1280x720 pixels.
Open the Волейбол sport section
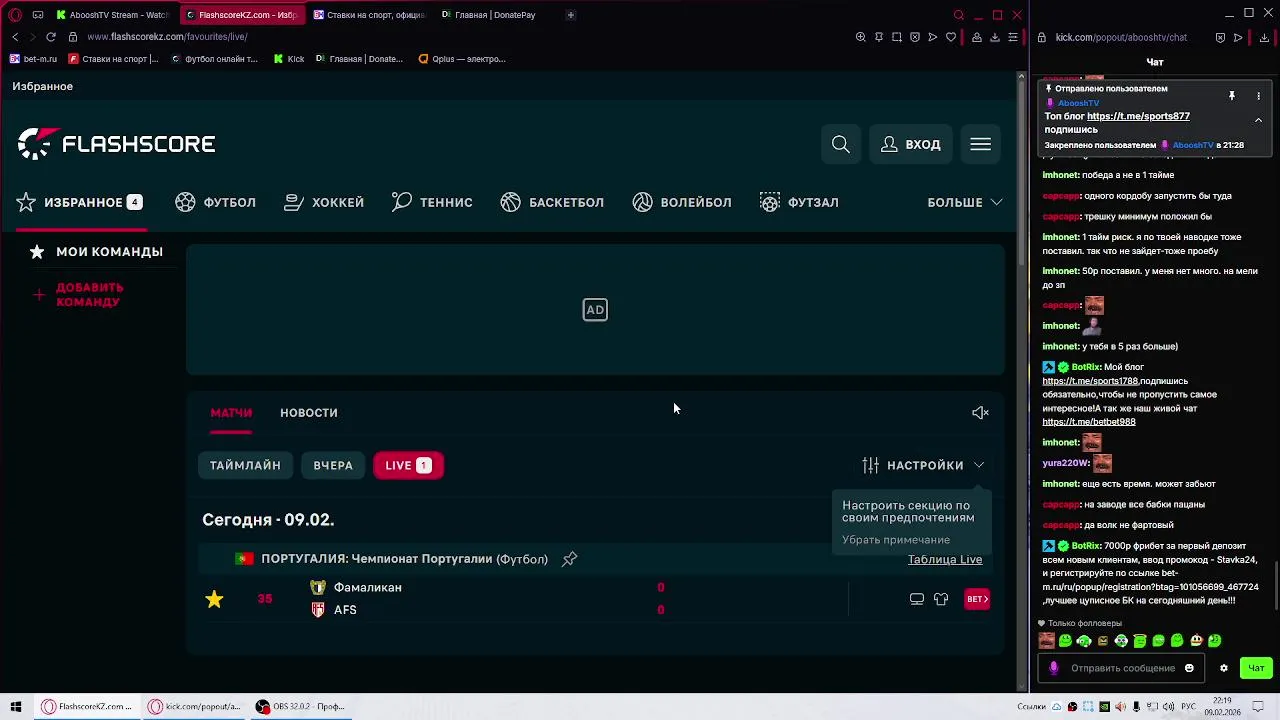point(682,202)
